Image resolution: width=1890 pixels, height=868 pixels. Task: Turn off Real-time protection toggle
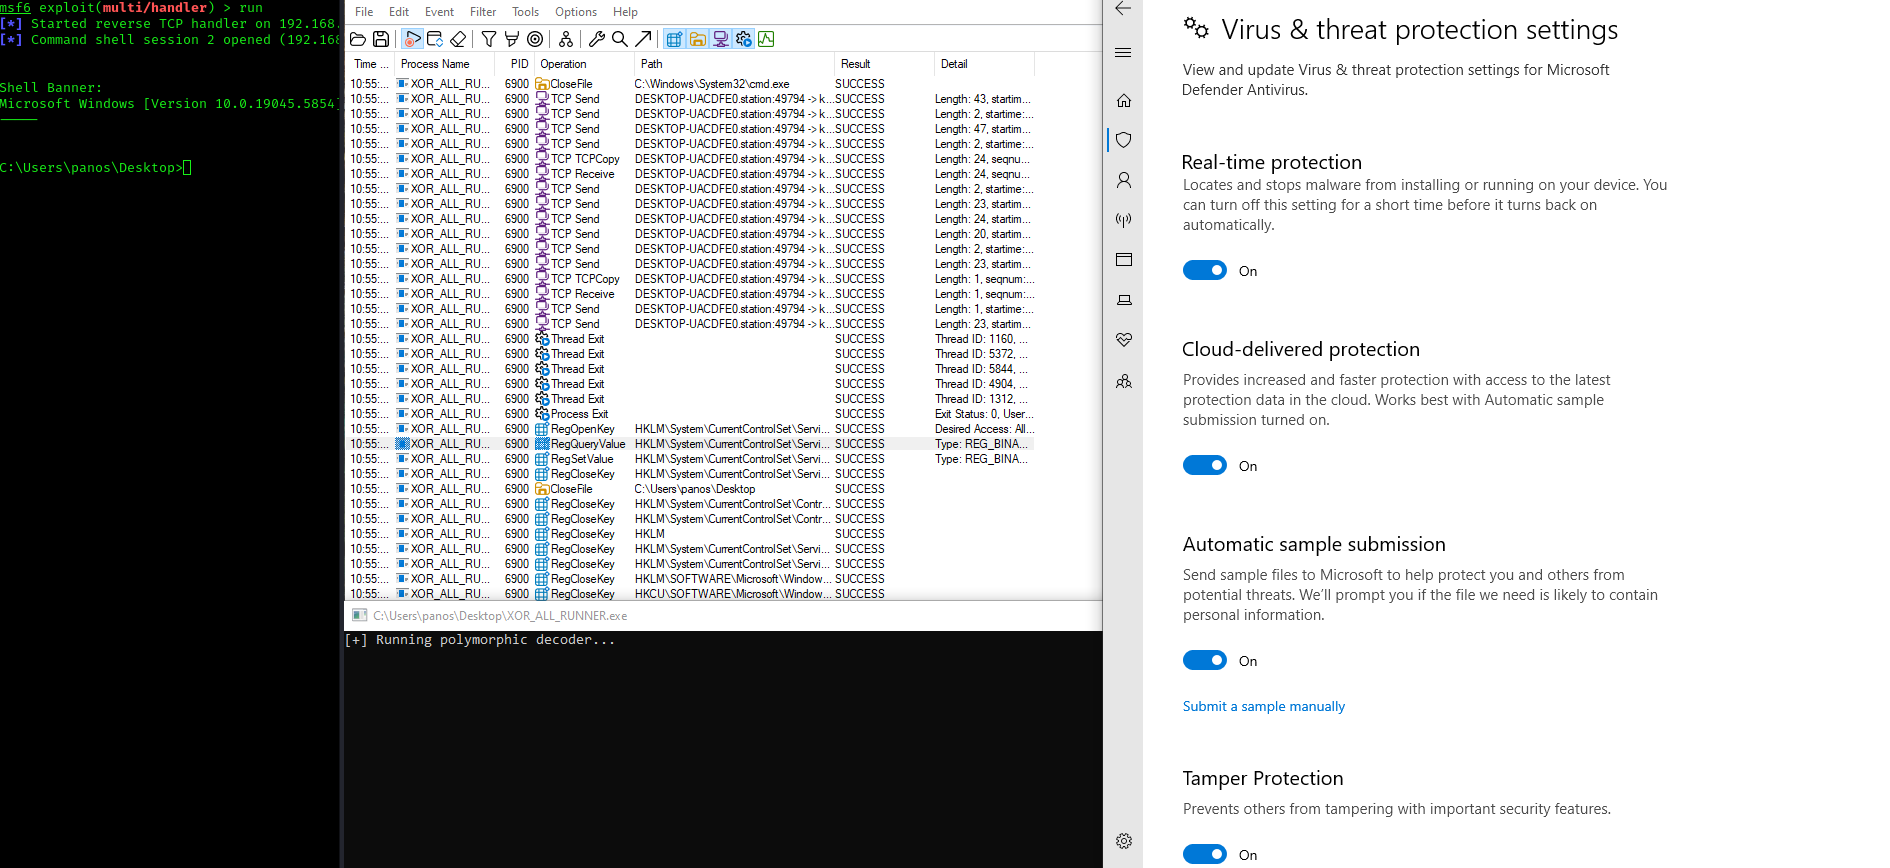(1205, 270)
